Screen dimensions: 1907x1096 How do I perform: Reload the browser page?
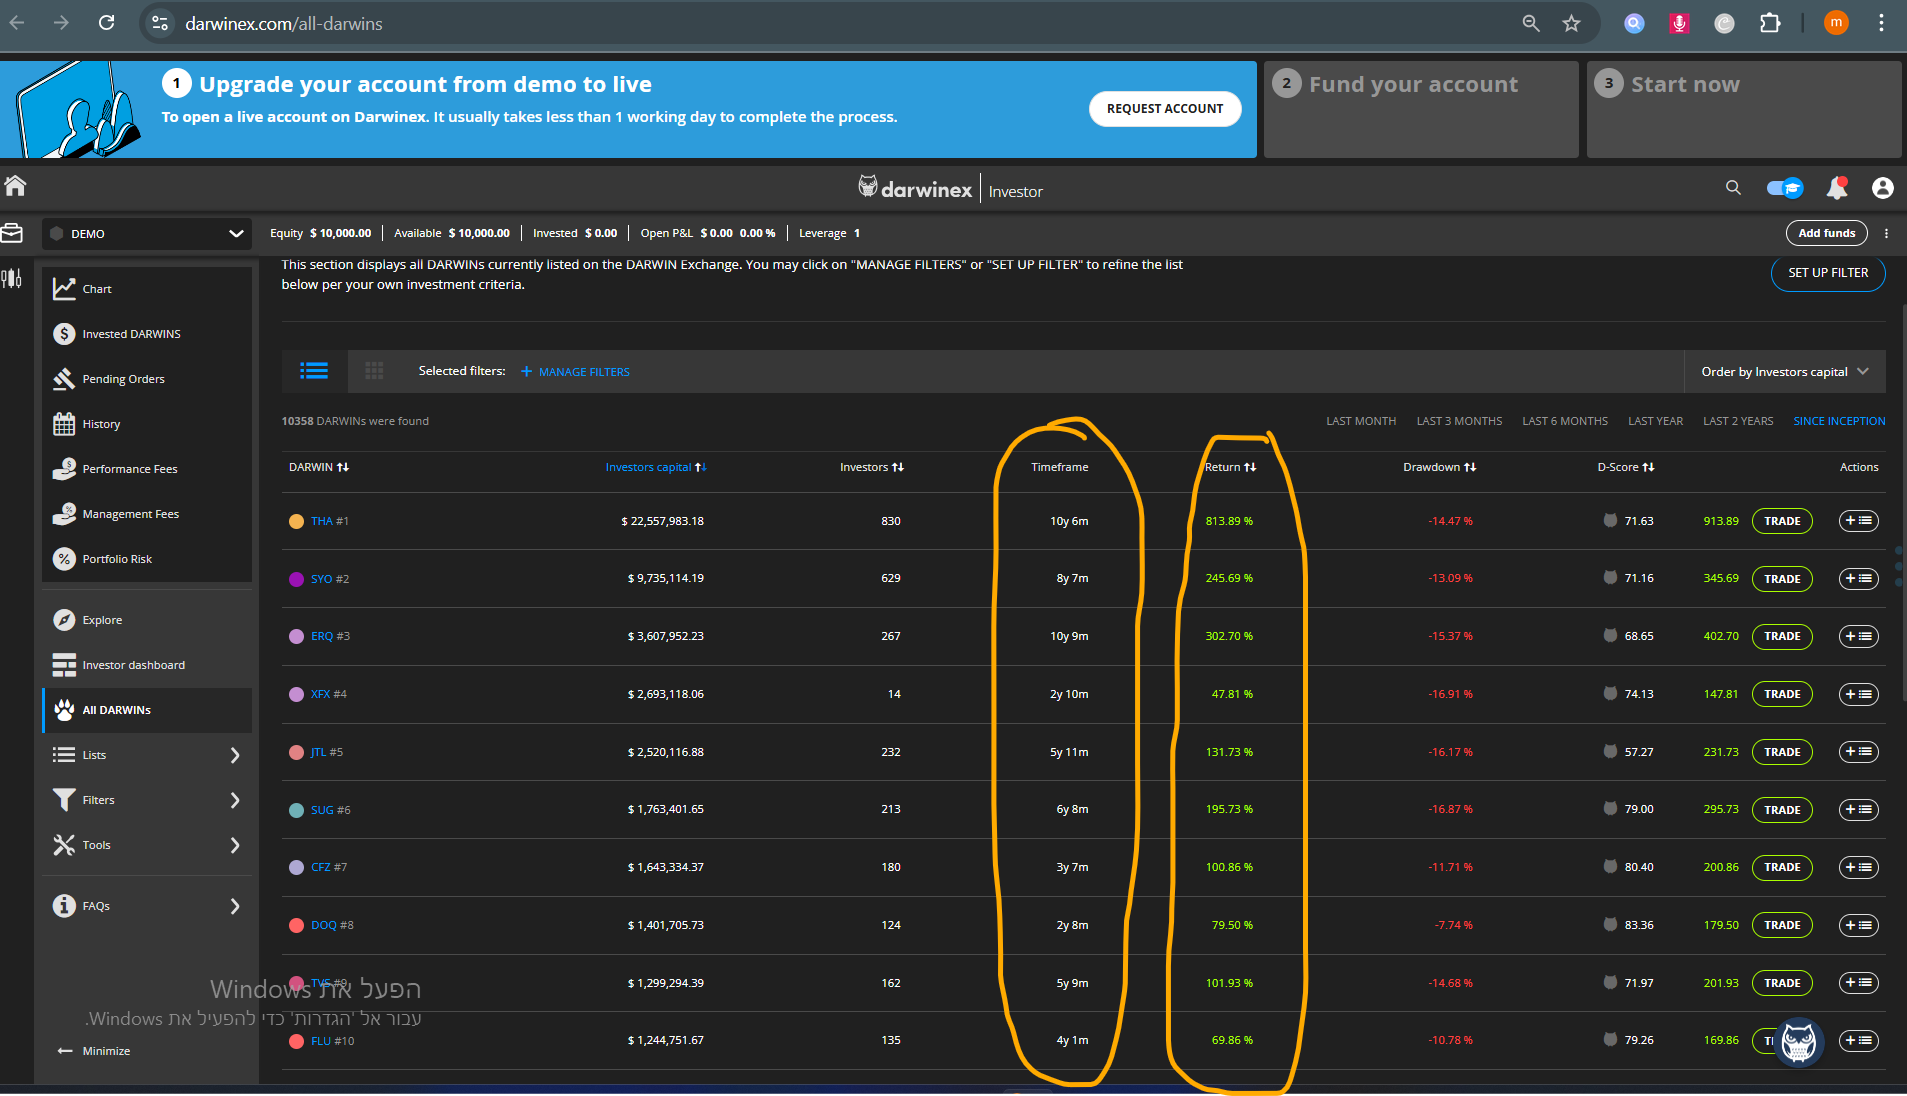coord(106,23)
